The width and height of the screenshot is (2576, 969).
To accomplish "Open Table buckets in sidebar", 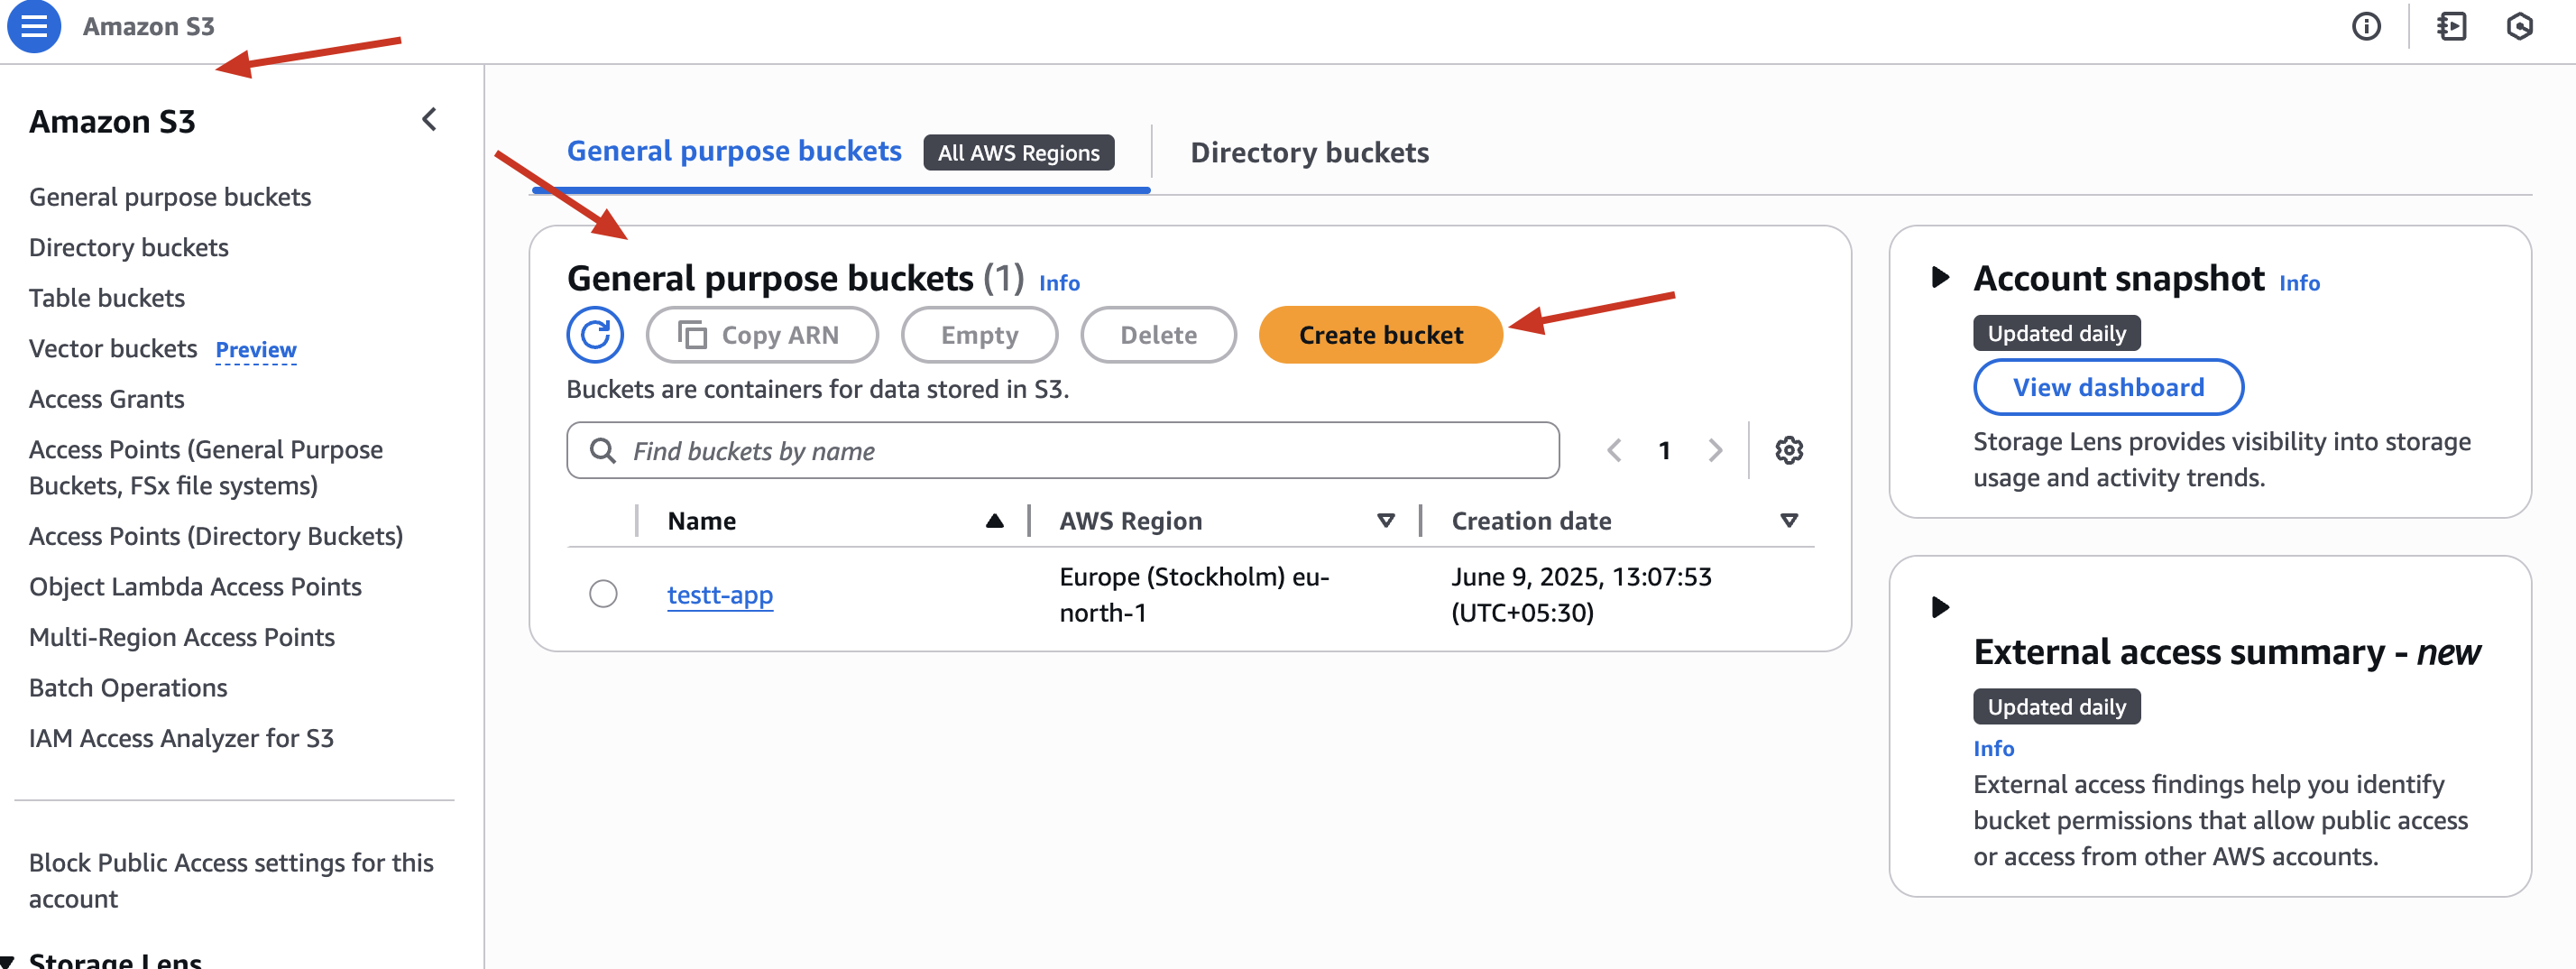I will pyautogui.click(x=107, y=298).
